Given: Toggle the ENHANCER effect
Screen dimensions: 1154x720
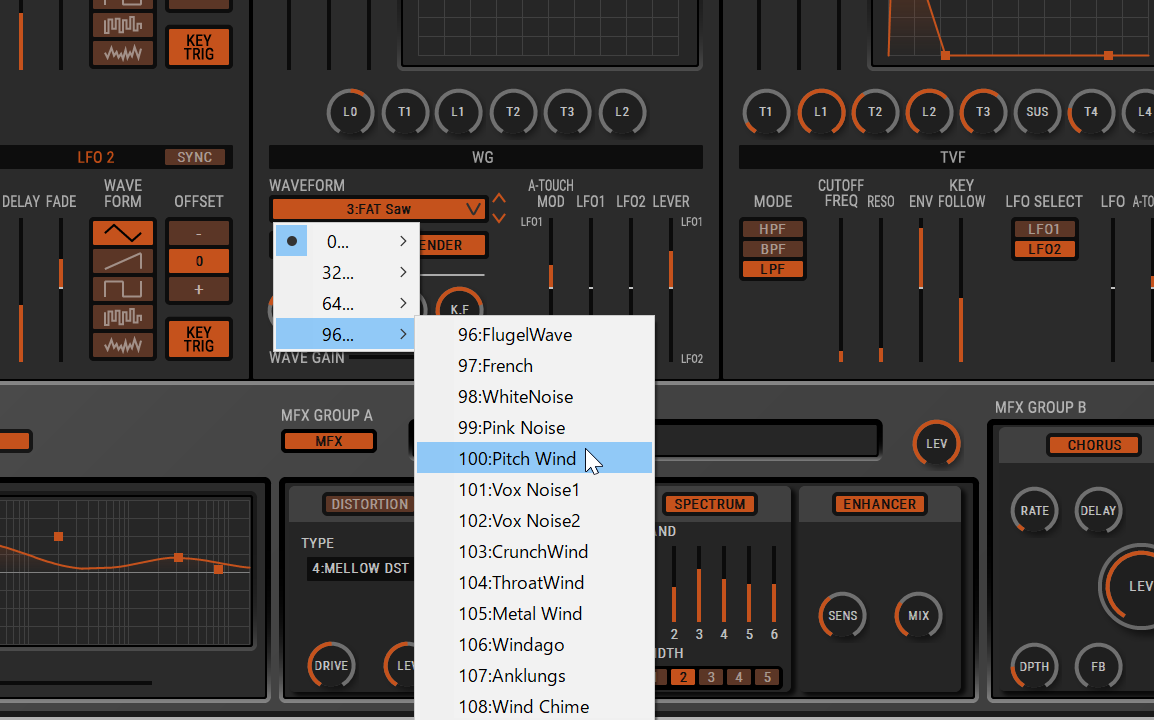Looking at the screenshot, I should (x=879, y=504).
